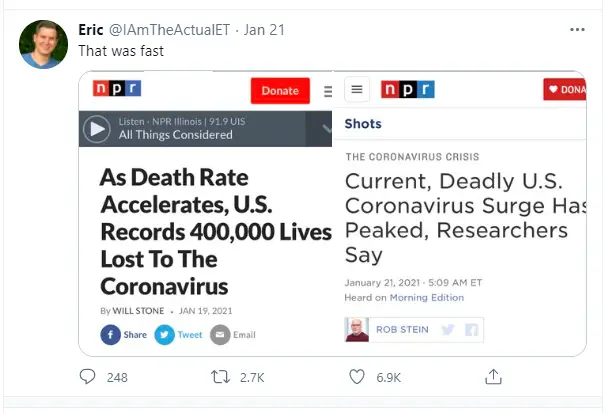
Task: Open Rob Stein author link
Action: (x=402, y=330)
